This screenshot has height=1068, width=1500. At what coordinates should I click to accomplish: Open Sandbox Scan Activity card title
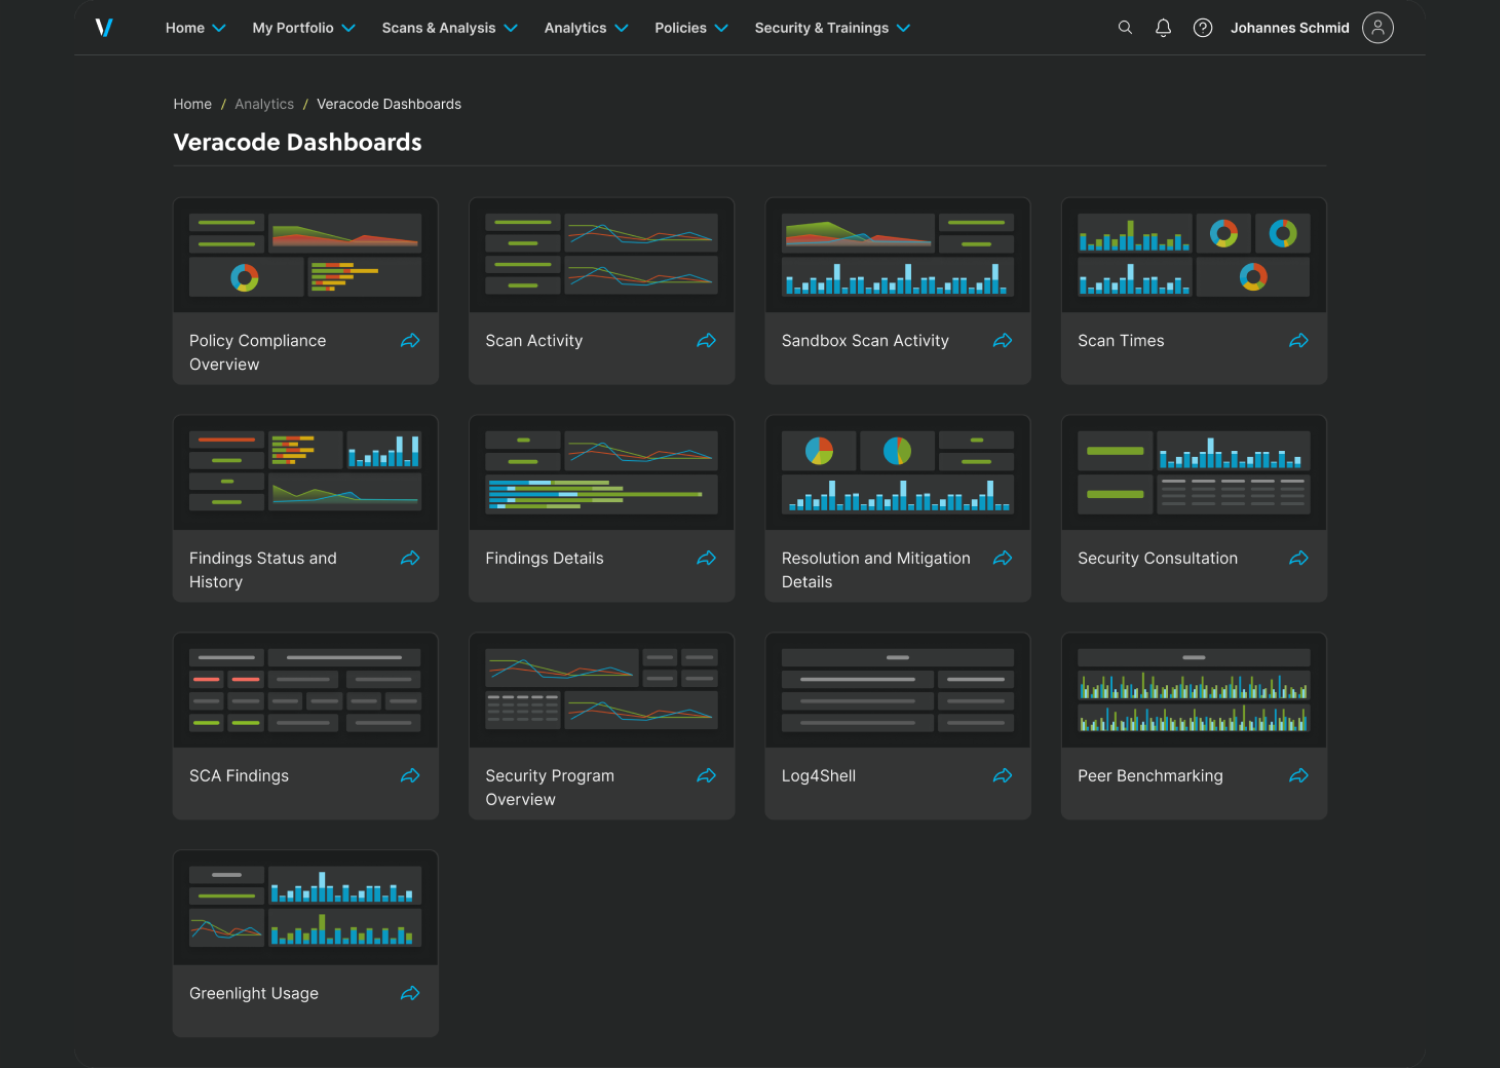865,341
